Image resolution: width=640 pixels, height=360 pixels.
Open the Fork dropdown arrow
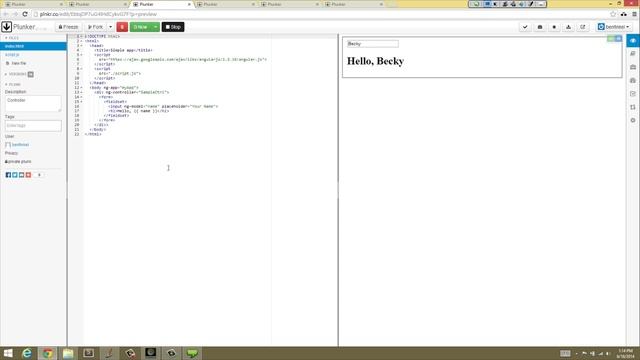[111, 27]
